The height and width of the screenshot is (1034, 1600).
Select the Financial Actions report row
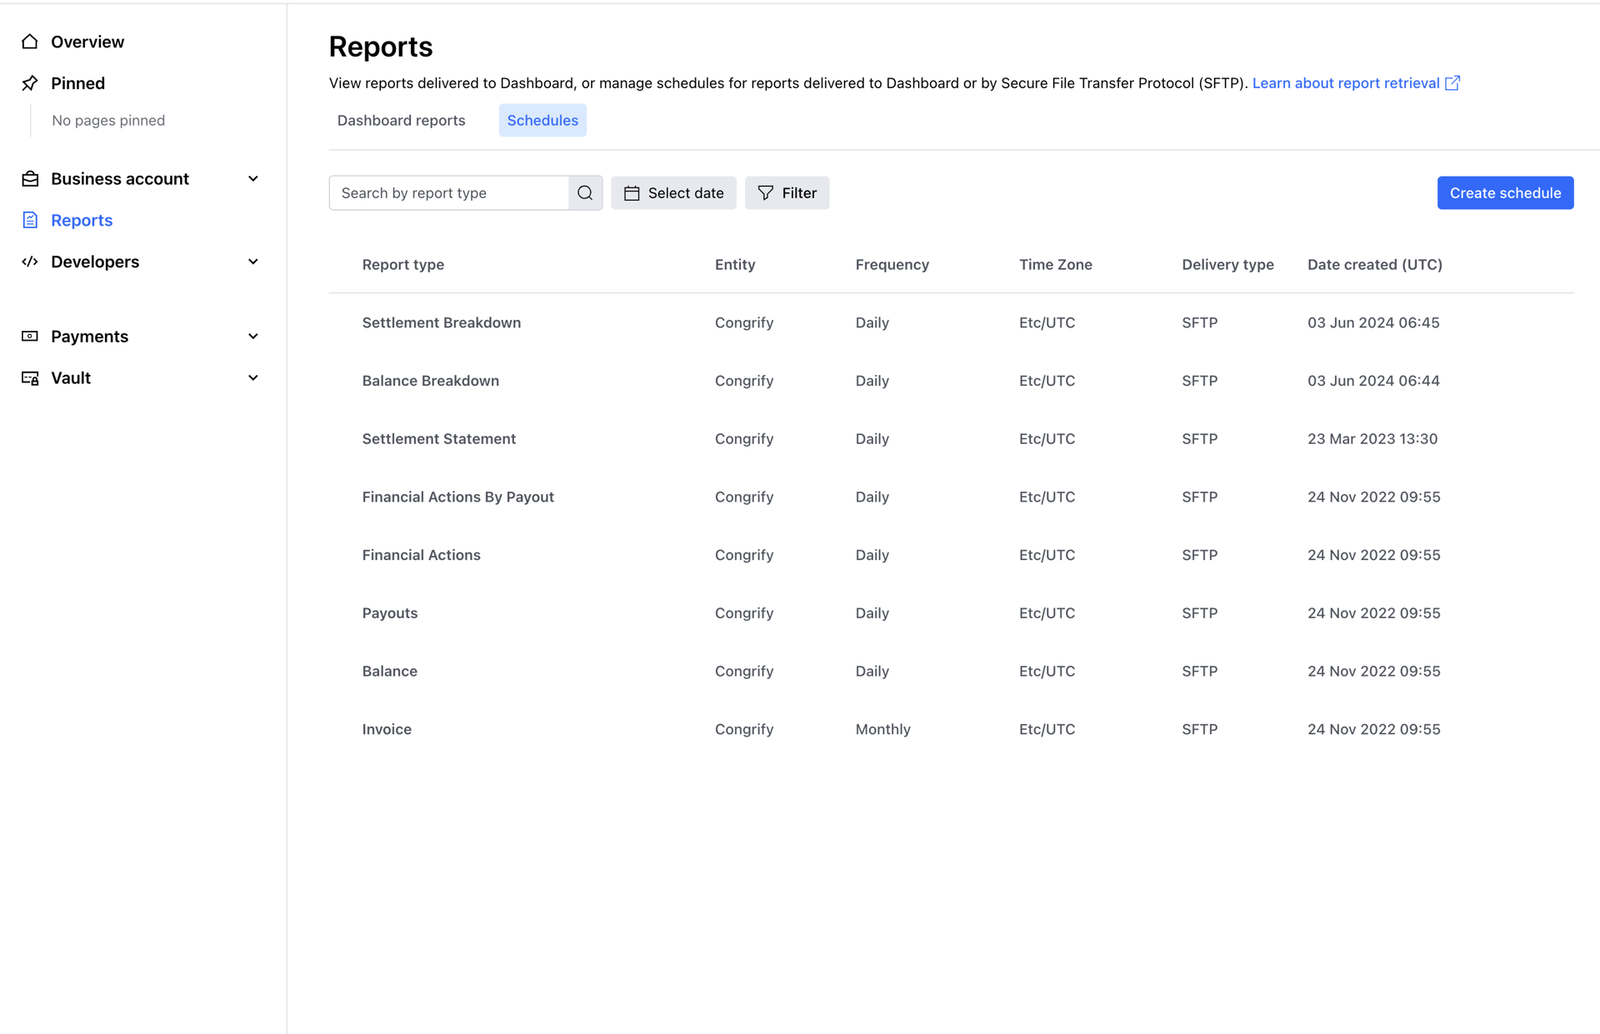click(x=951, y=555)
